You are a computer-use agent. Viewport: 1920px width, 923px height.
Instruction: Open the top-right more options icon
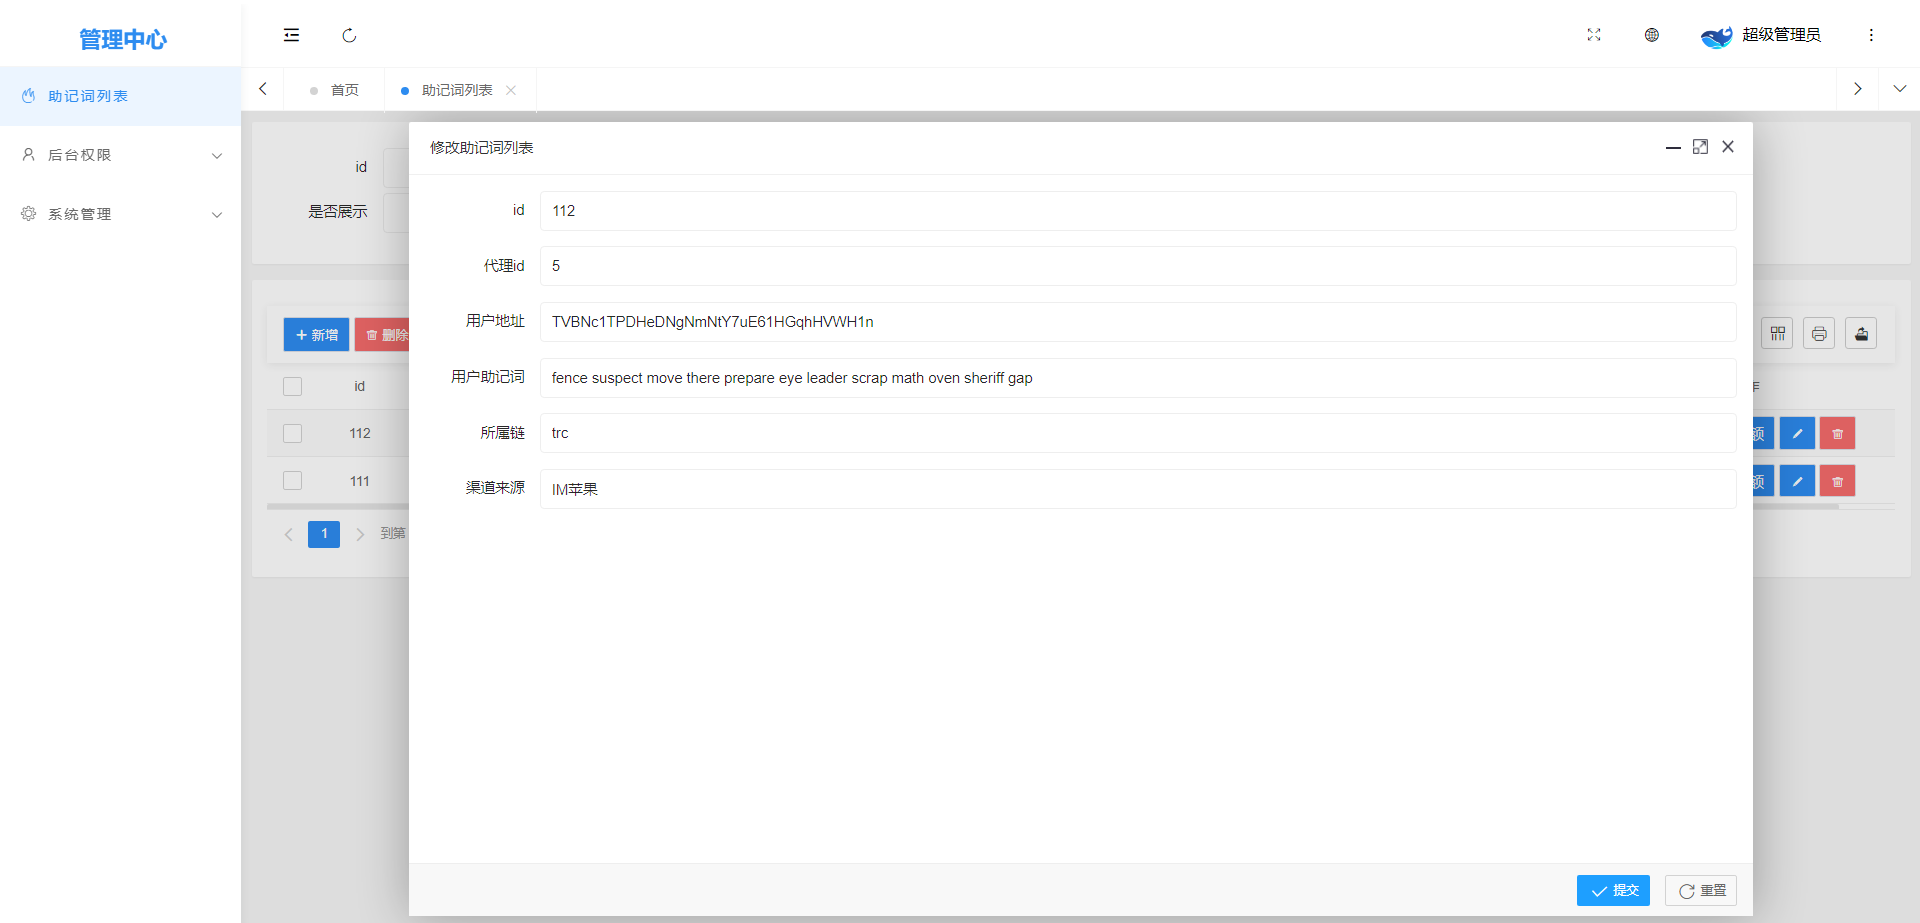click(1871, 35)
